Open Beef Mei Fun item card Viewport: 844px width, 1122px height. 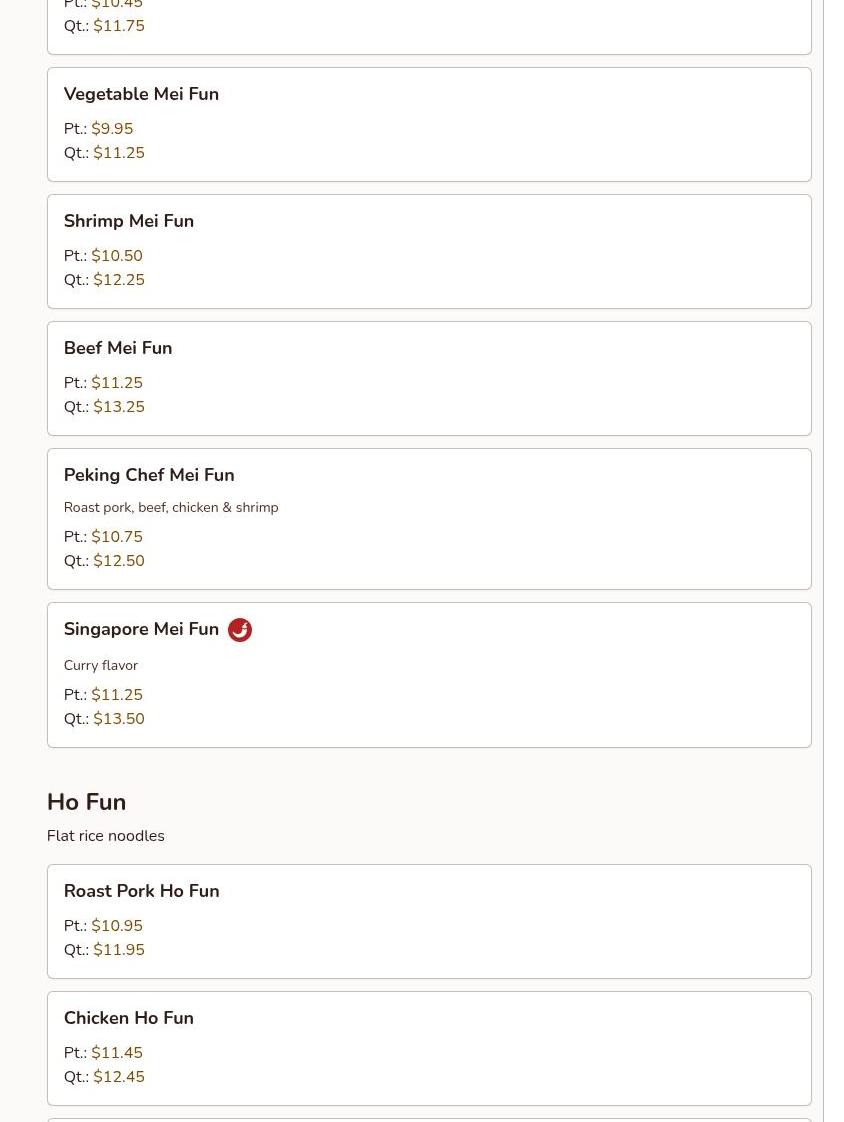[118, 348]
